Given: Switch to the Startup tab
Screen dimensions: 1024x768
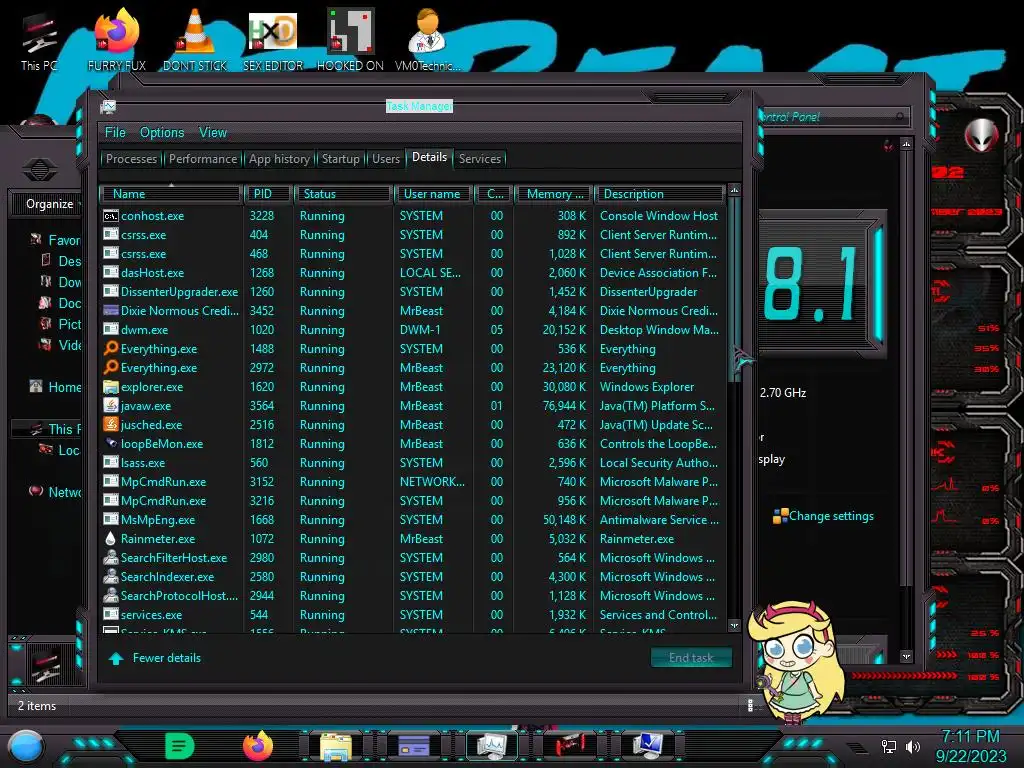Looking at the screenshot, I should pyautogui.click(x=340, y=159).
